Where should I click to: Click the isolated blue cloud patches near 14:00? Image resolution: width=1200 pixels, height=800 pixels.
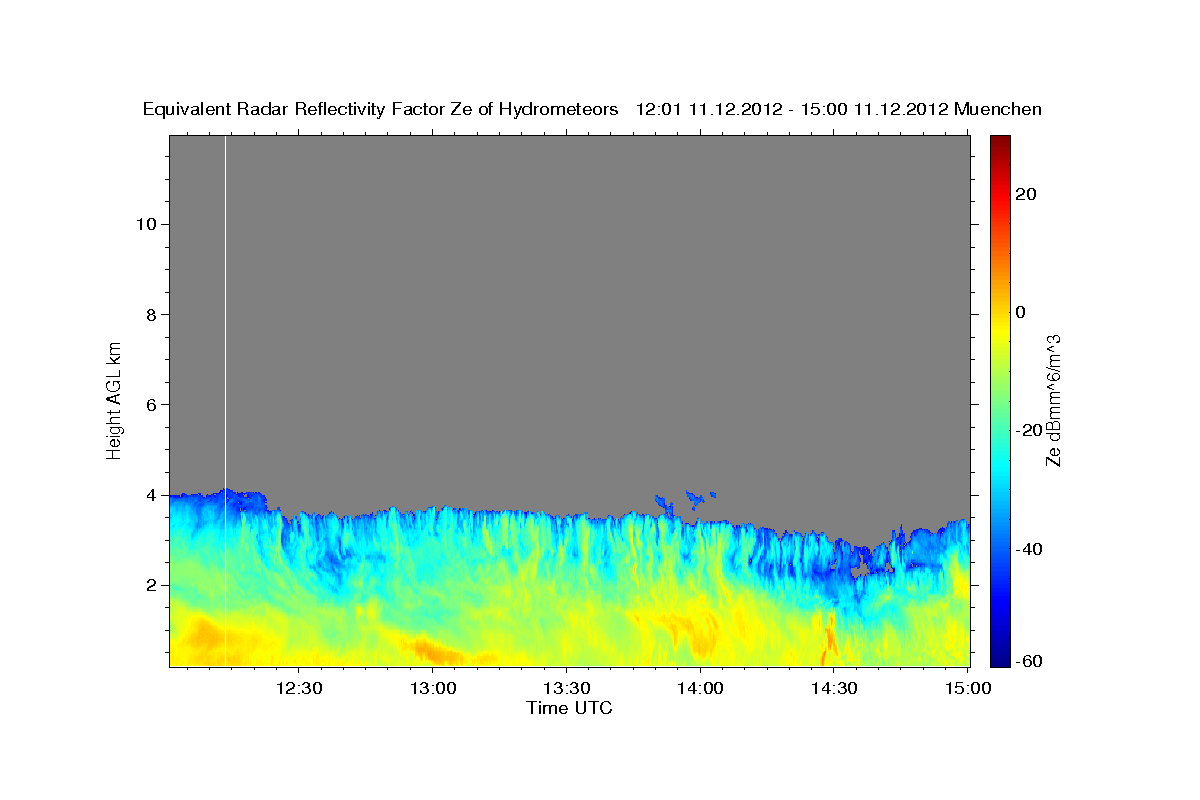686,500
